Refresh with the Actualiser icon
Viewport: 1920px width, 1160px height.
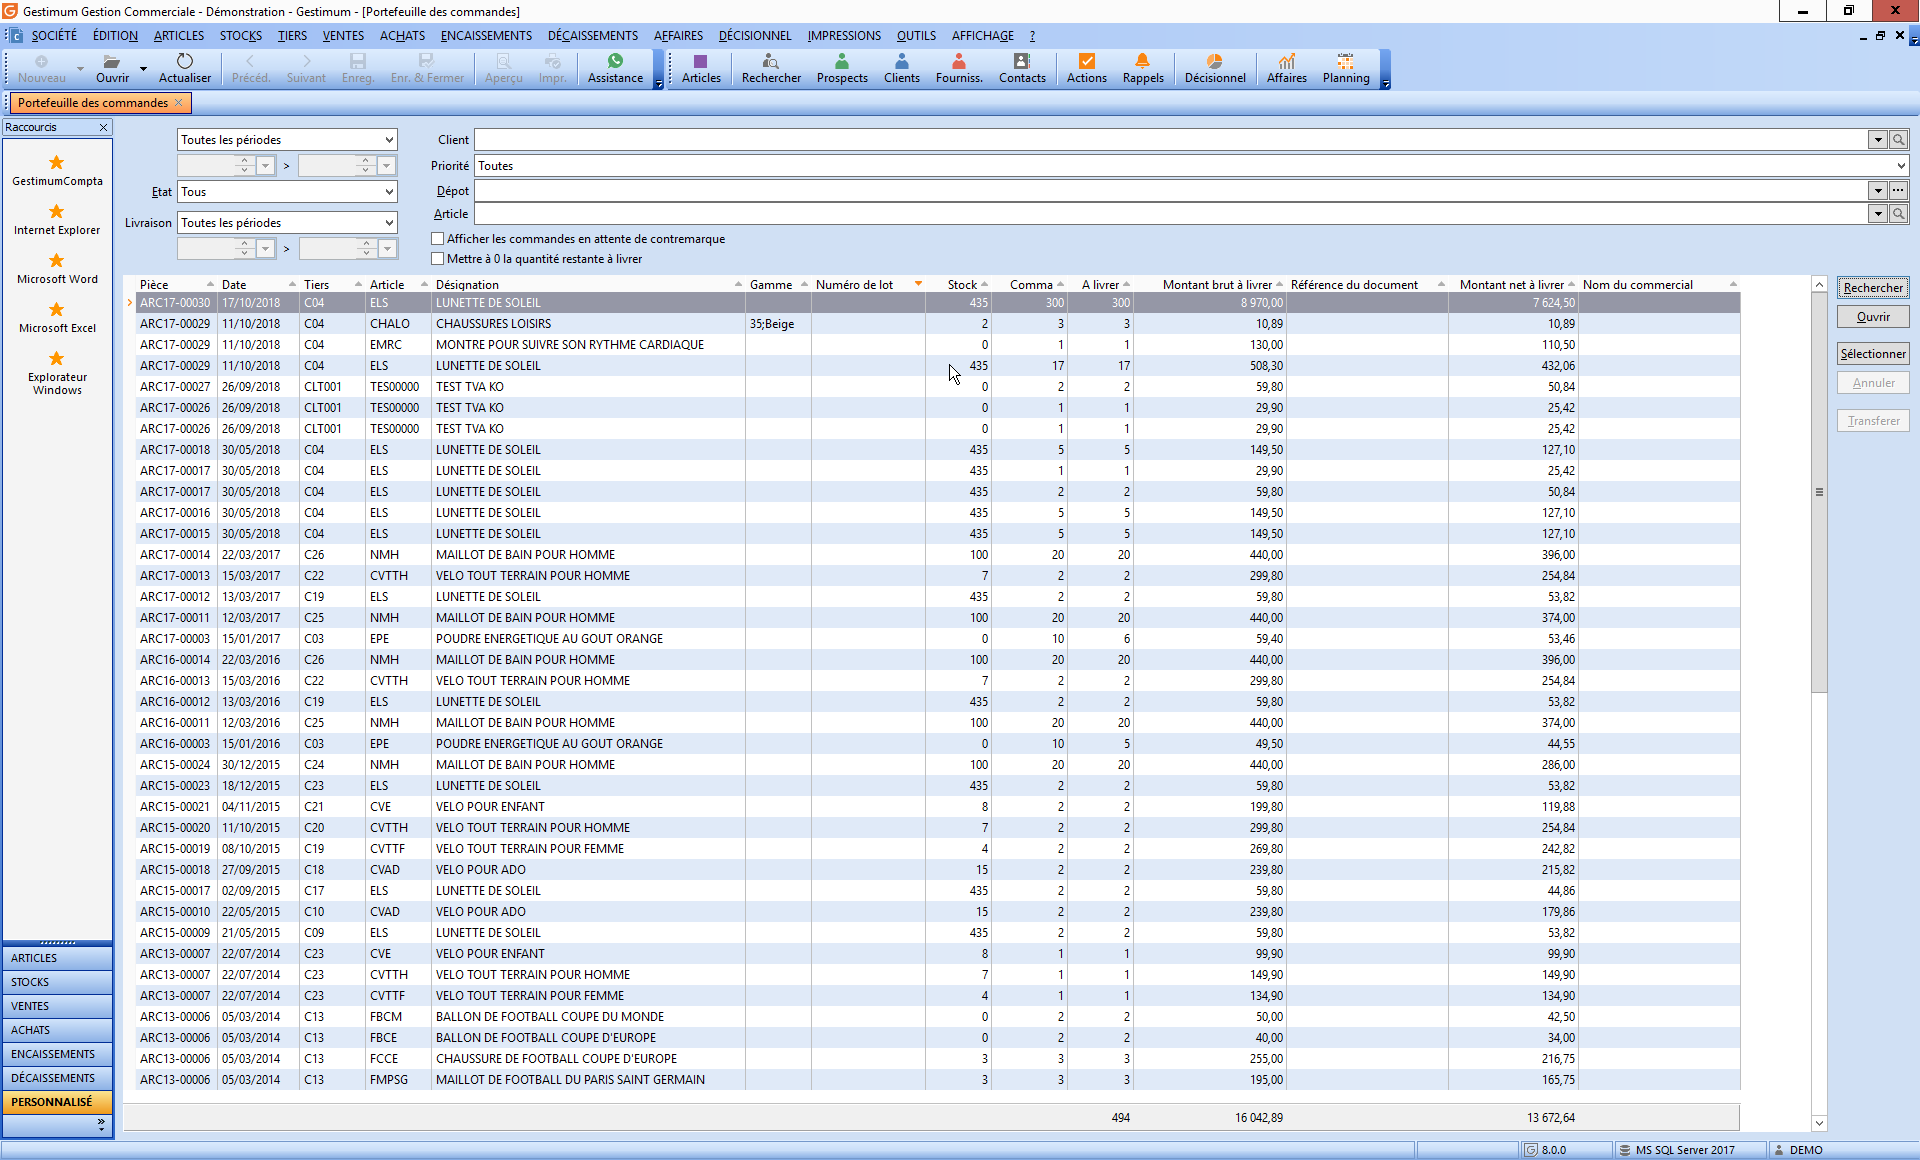click(185, 68)
